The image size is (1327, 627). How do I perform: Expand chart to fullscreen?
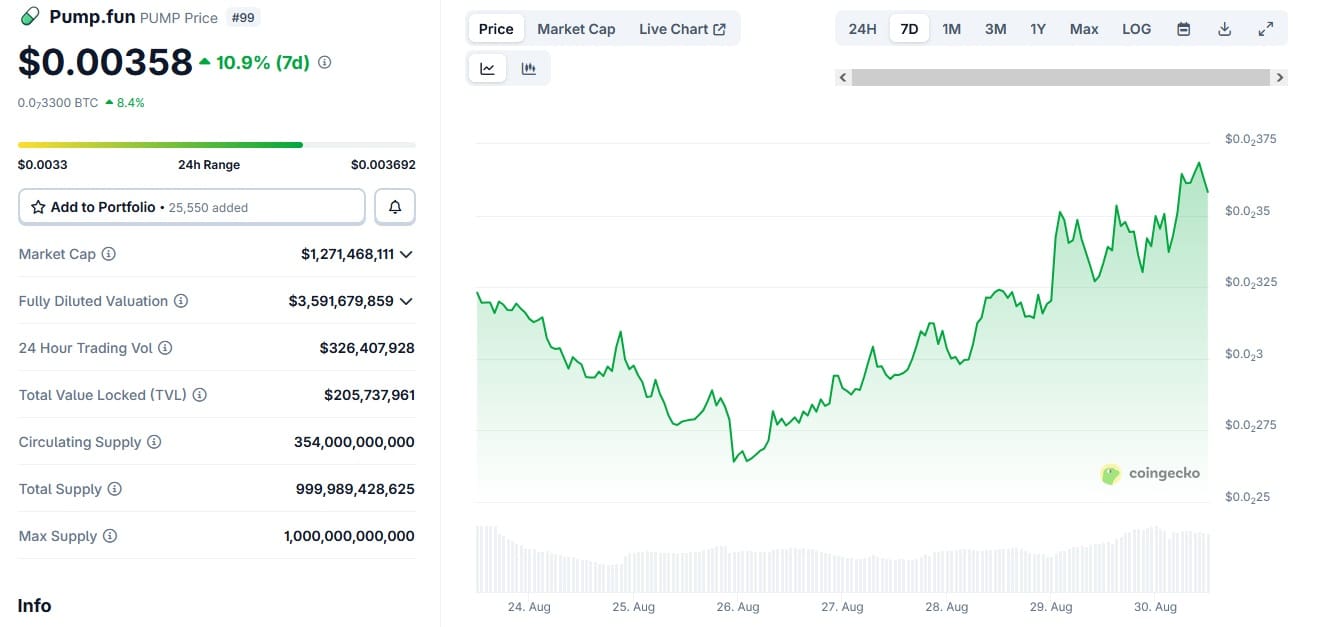[1266, 29]
